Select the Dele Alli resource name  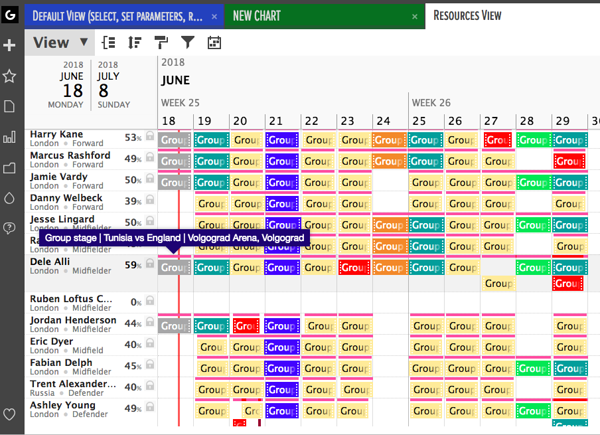click(50, 261)
